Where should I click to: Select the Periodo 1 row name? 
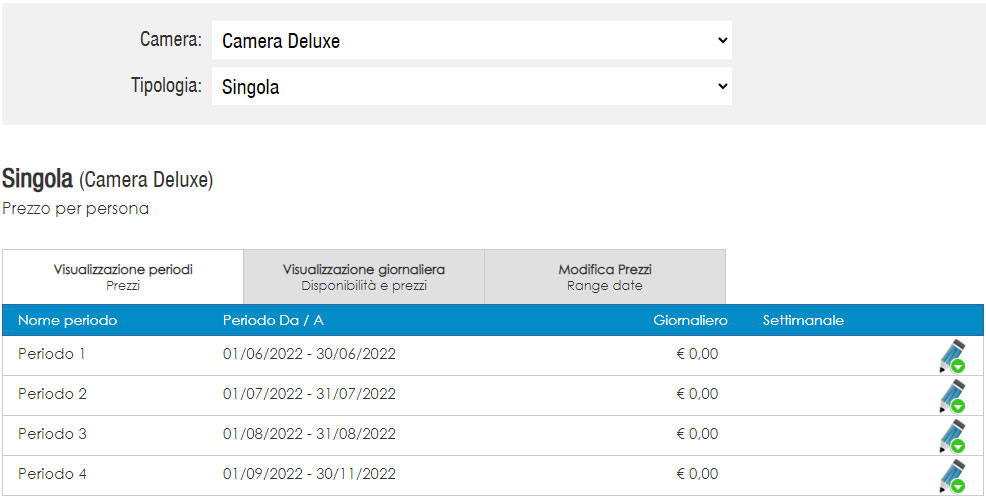(52, 354)
